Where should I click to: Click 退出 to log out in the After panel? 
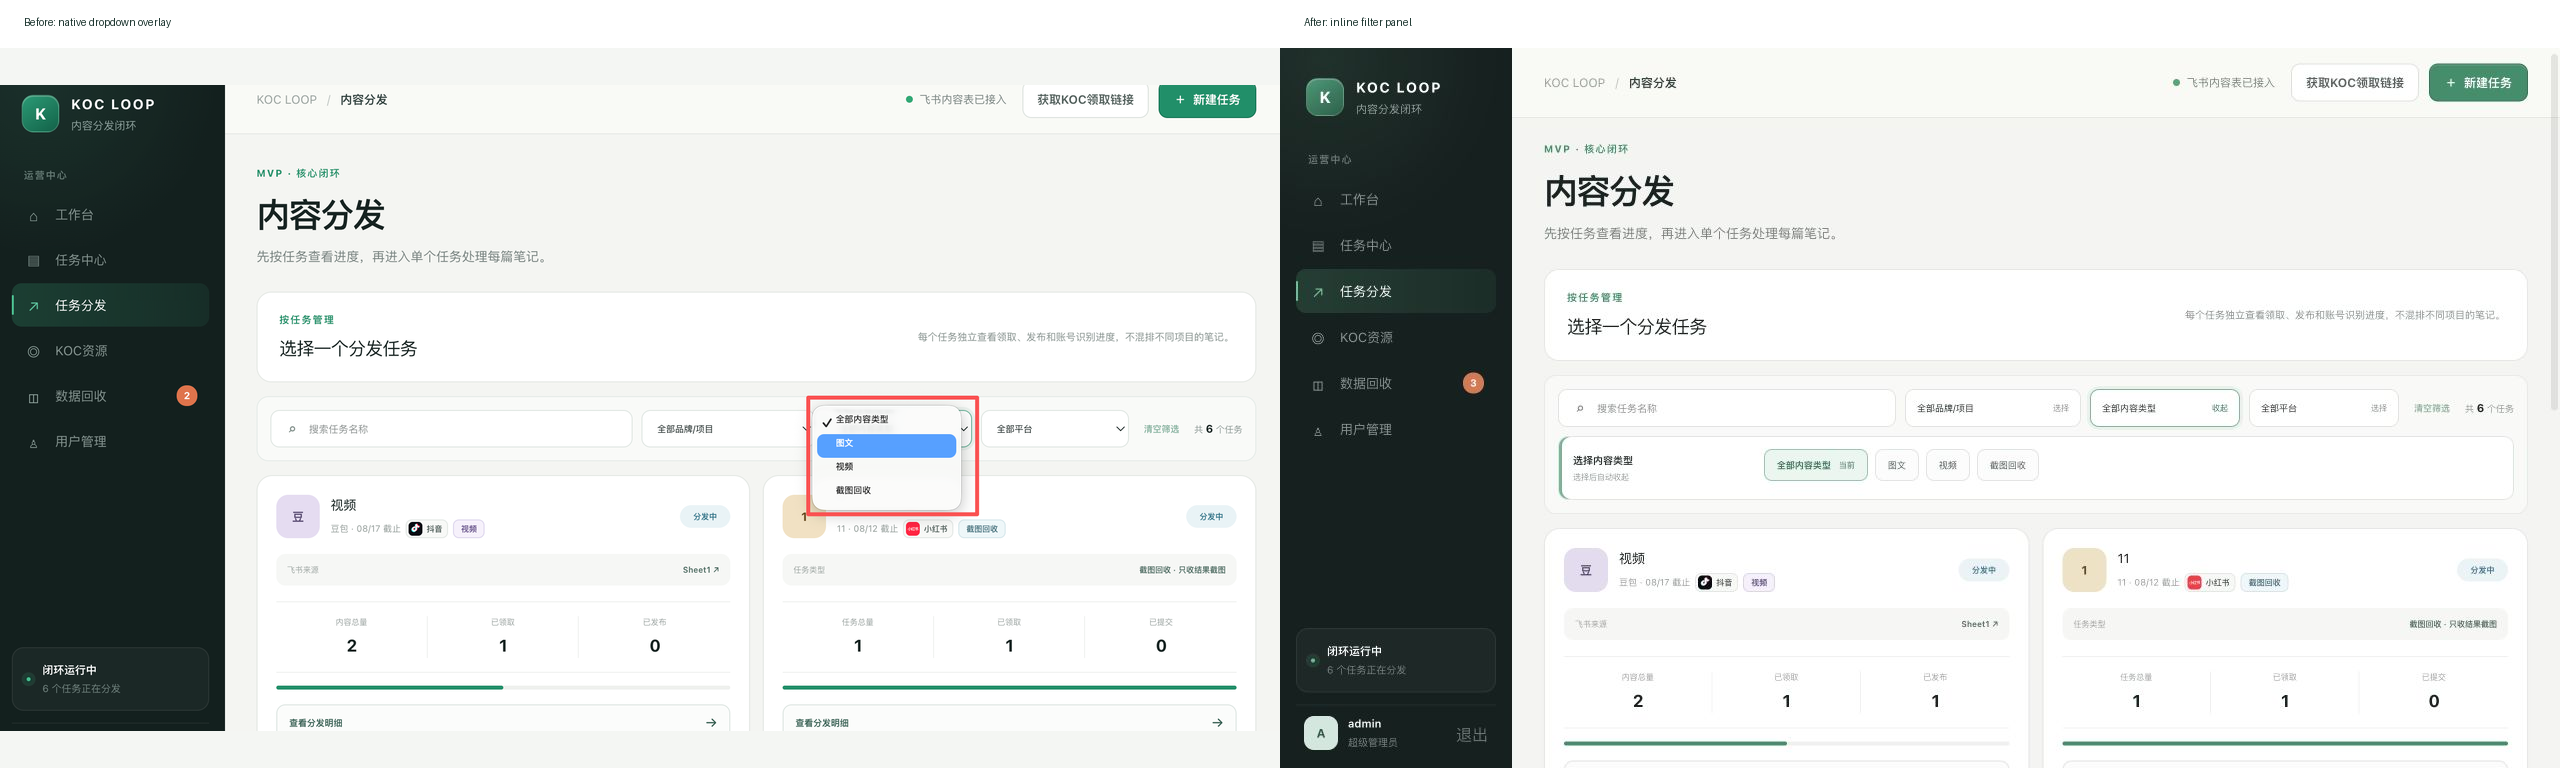pyautogui.click(x=1471, y=734)
